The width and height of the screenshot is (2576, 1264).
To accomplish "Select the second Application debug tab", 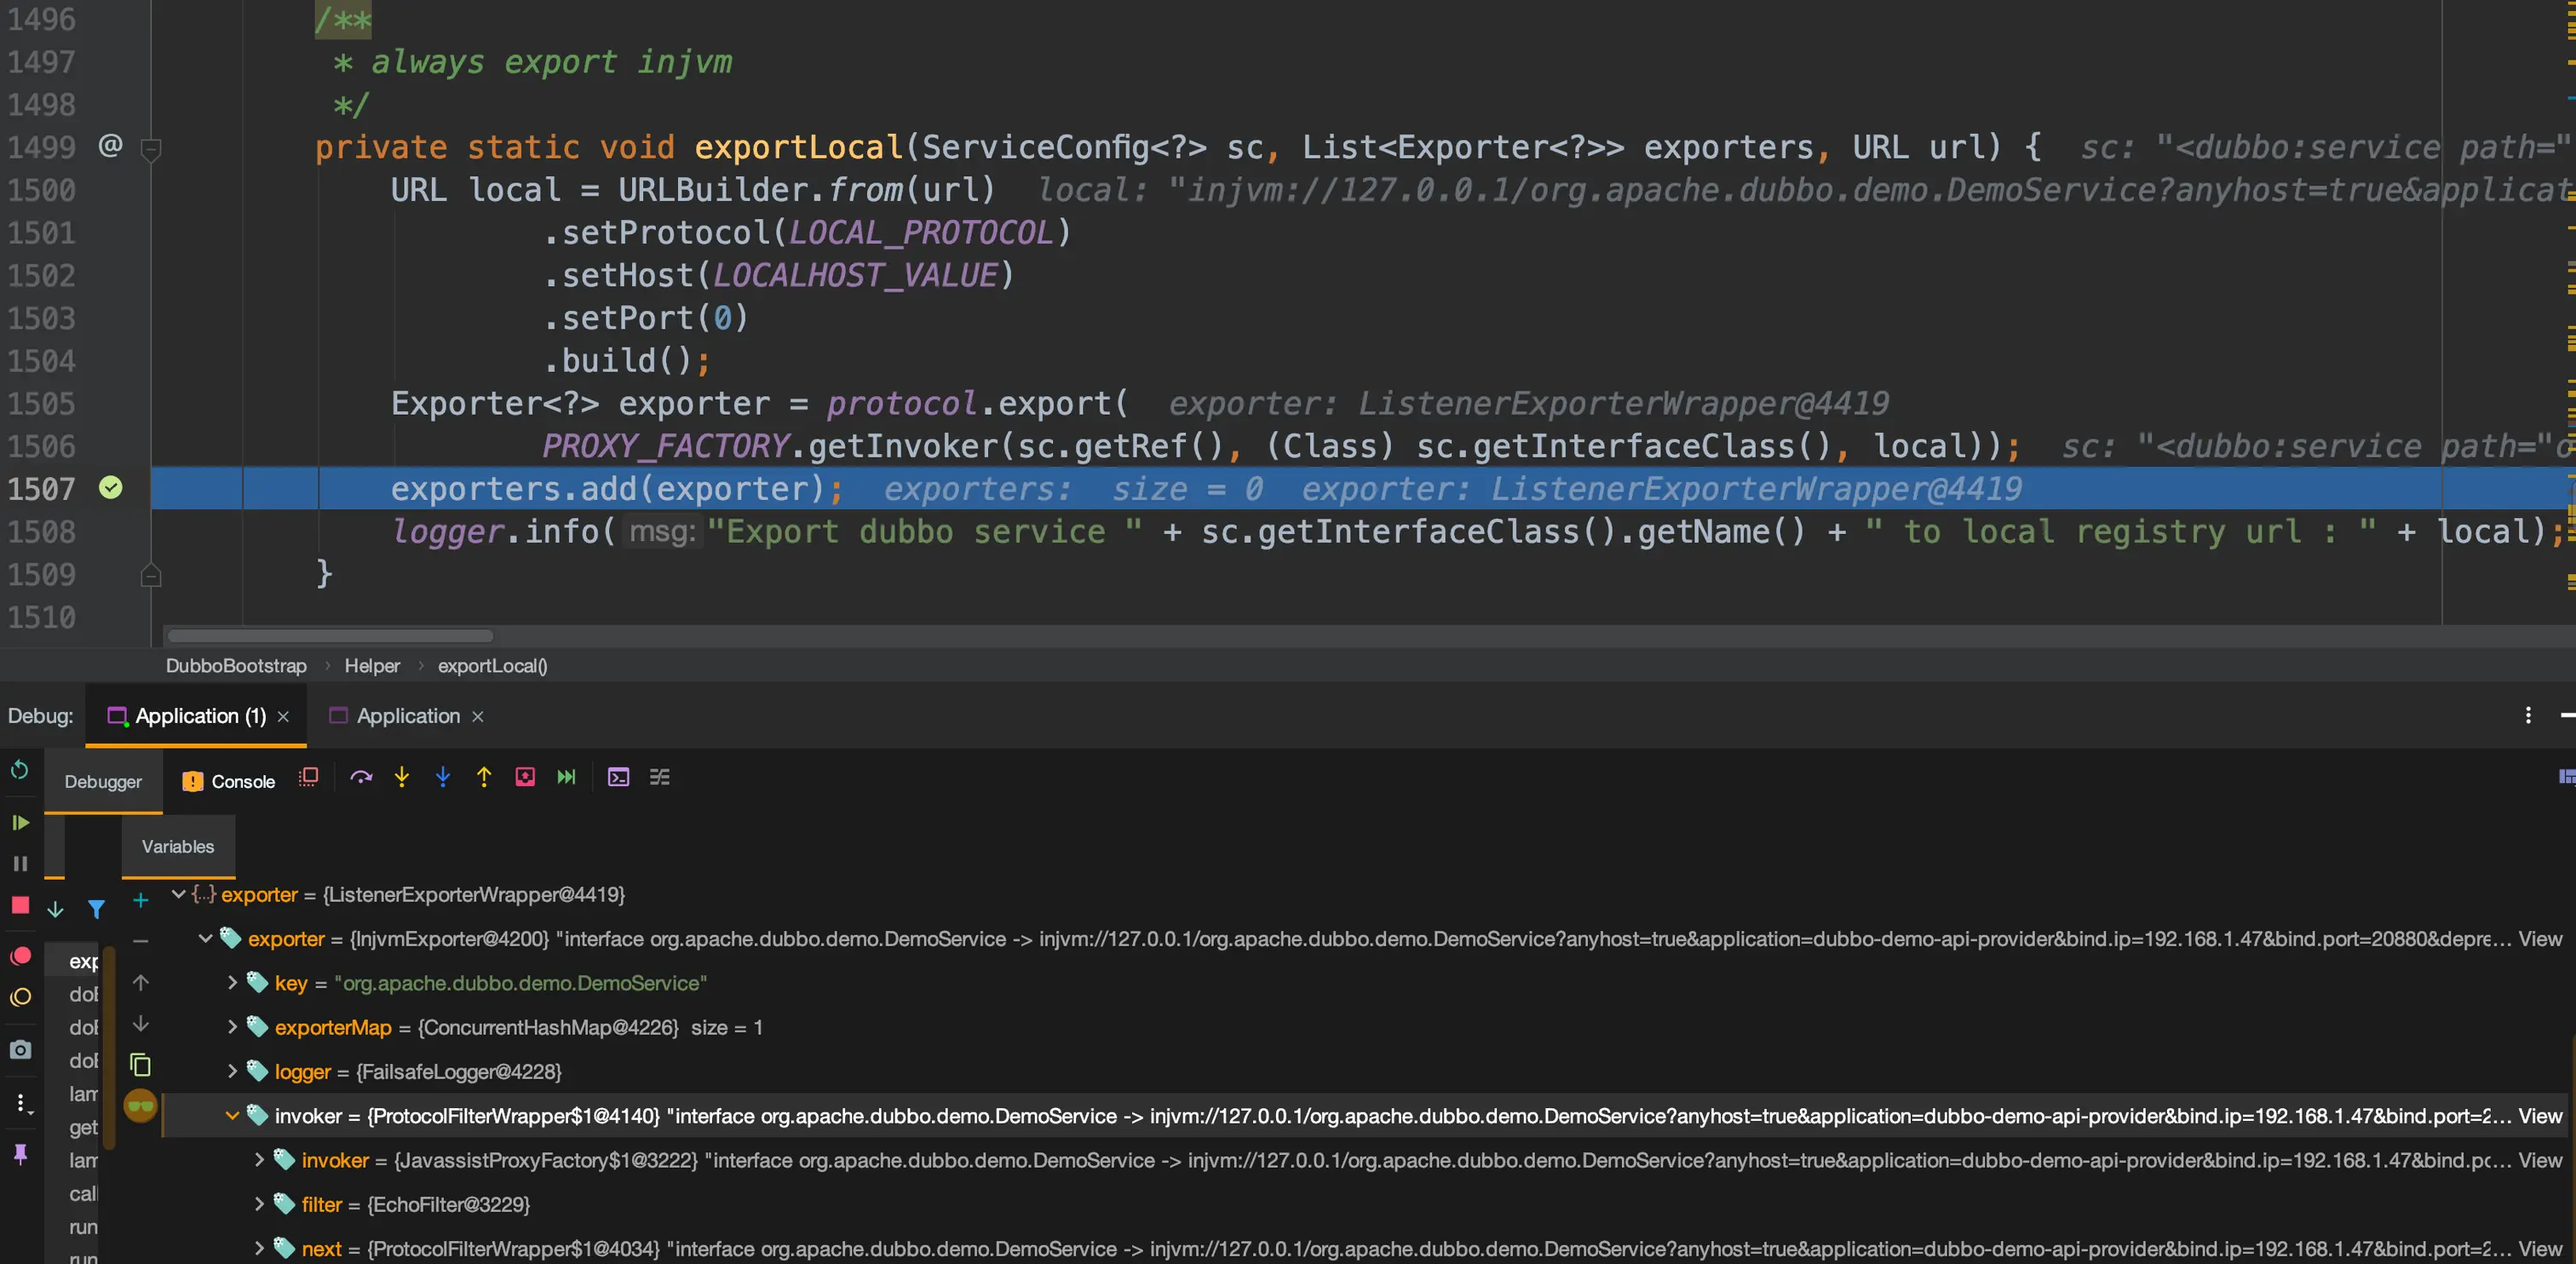I will [407, 716].
